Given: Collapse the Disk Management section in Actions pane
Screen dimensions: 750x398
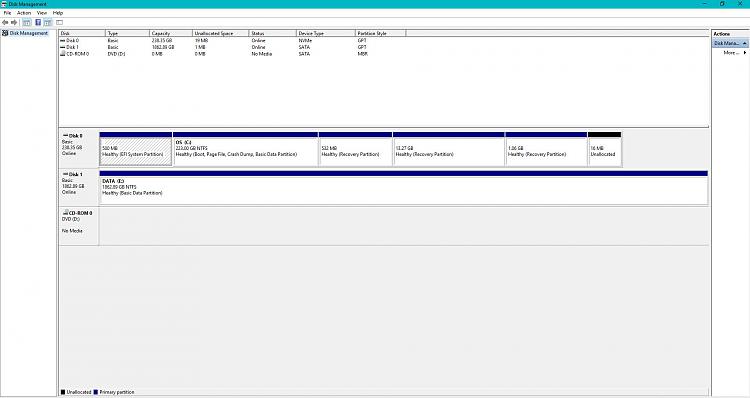Looking at the screenshot, I should click(x=745, y=43).
